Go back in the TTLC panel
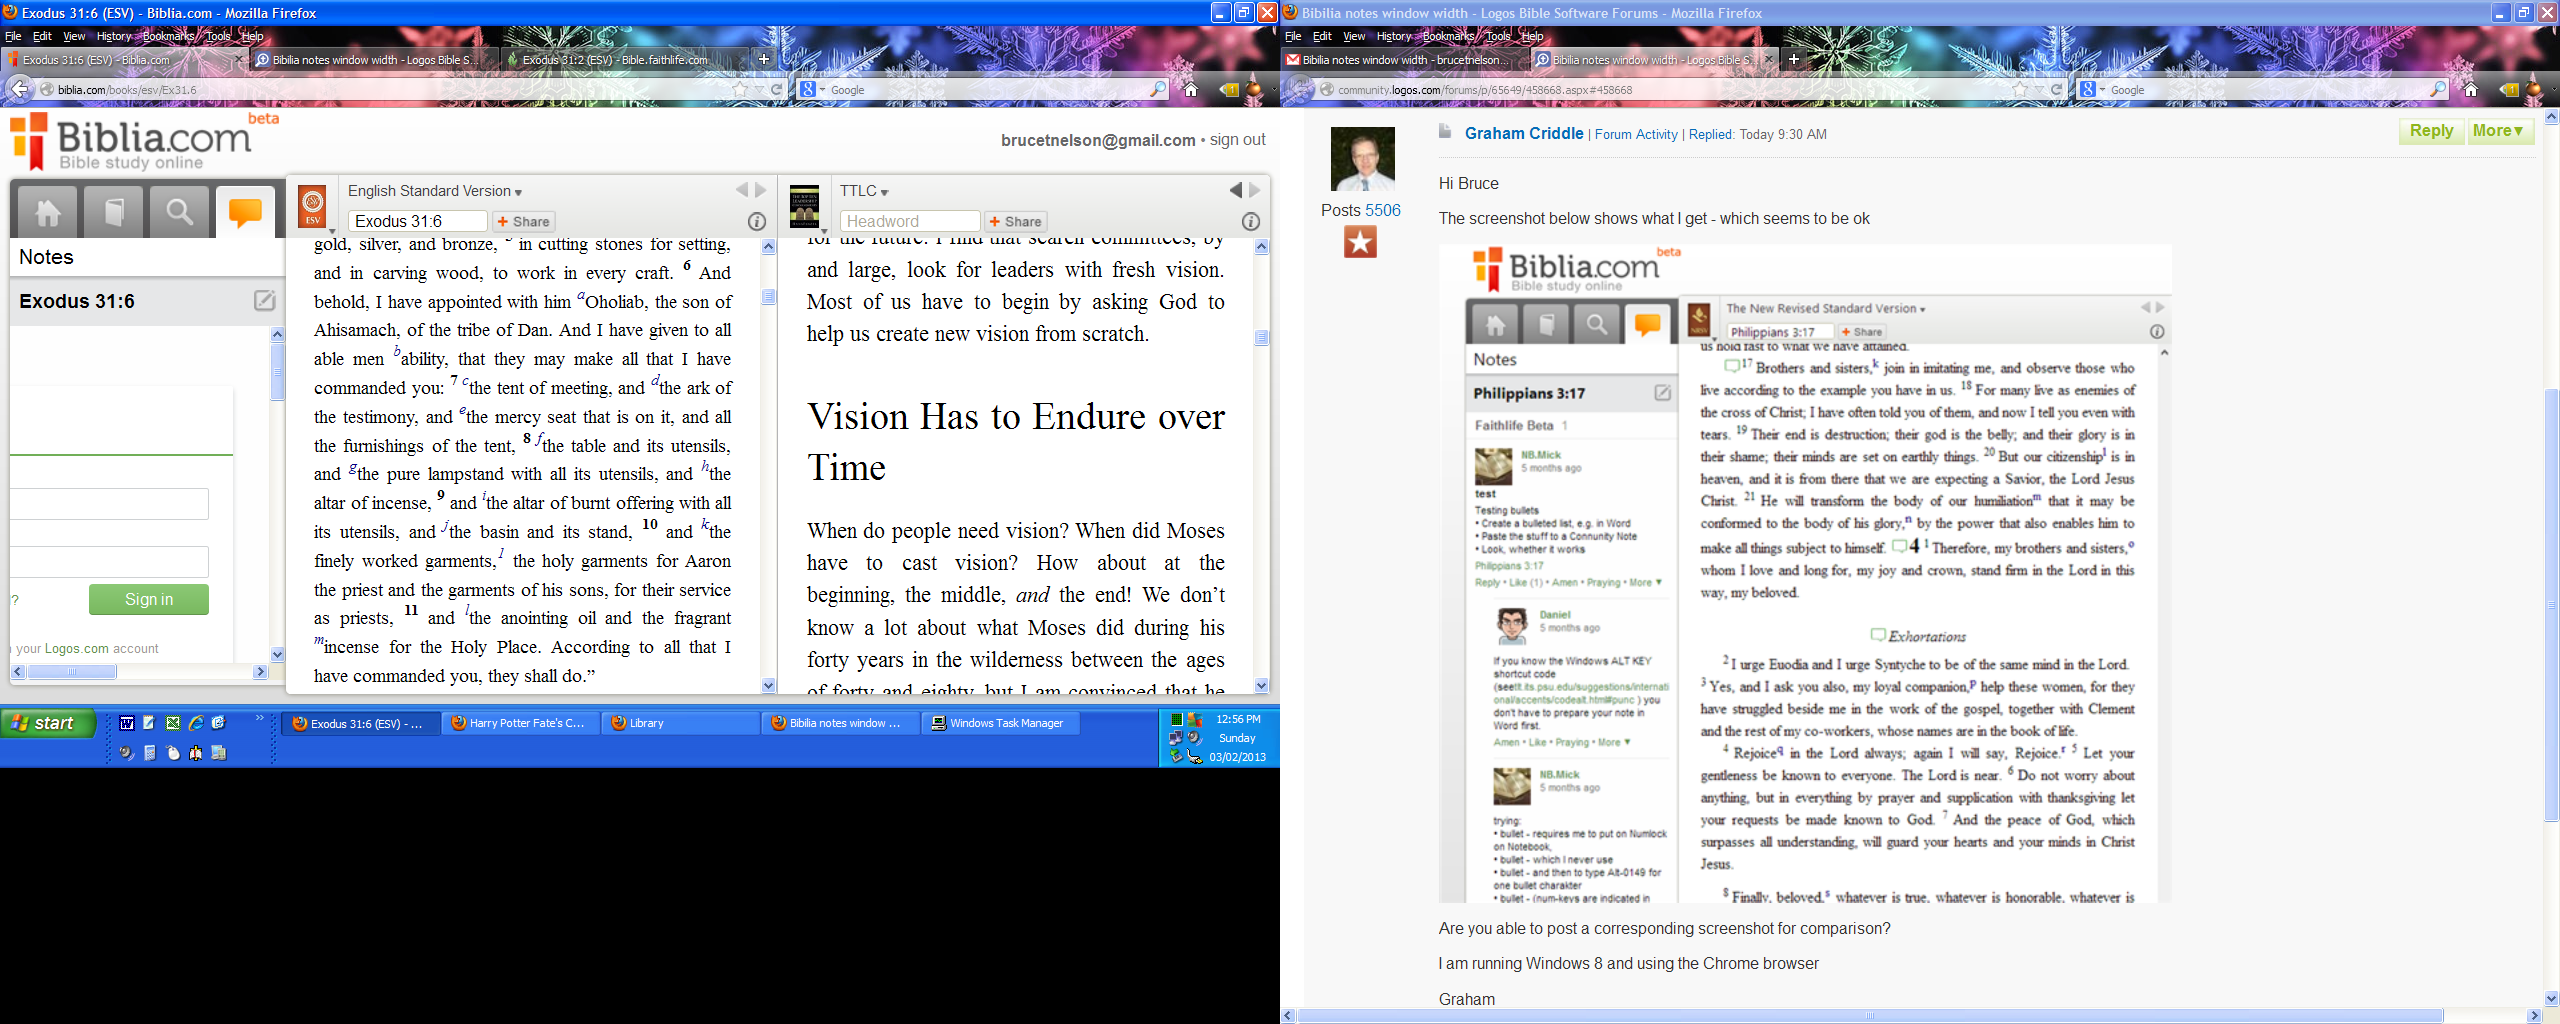Screen dimensions: 2560x1024 [x=1236, y=190]
